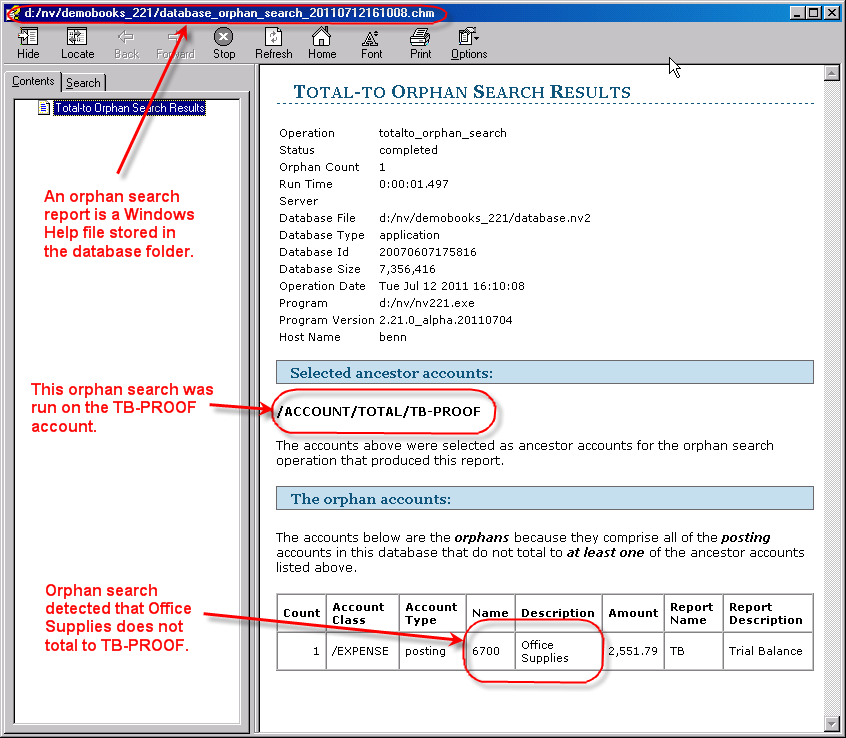Click the Forward navigation icon
Image resolution: width=846 pixels, height=738 pixels.
(x=175, y=43)
